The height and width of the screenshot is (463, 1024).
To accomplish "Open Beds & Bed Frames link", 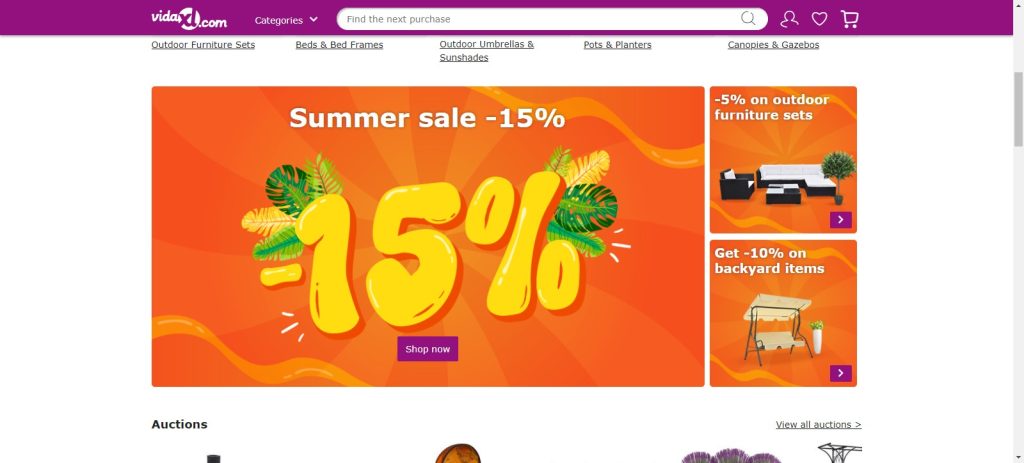I will click(x=339, y=44).
